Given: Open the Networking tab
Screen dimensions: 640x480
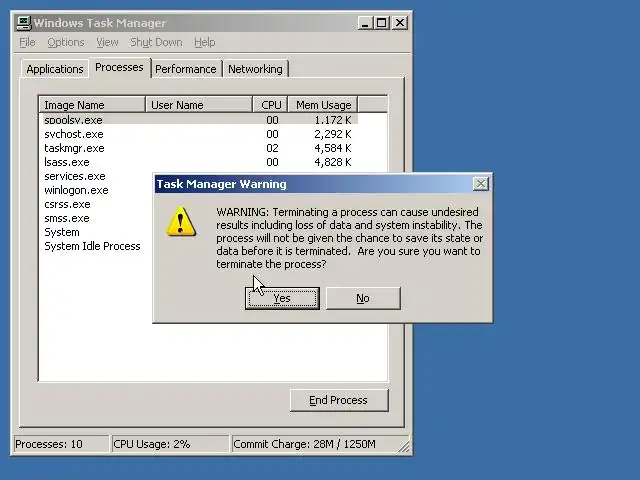Looking at the screenshot, I should (x=255, y=69).
